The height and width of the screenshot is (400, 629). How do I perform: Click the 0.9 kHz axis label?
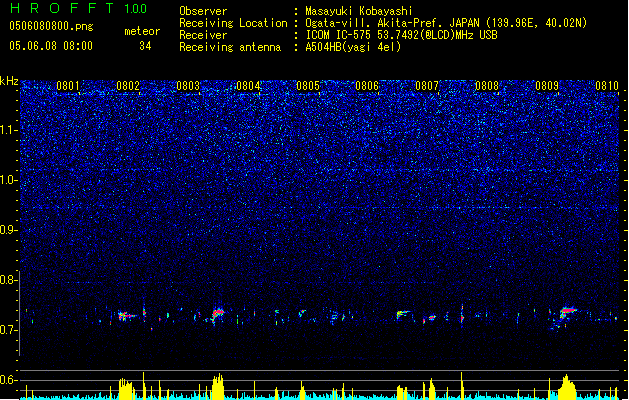8,230
